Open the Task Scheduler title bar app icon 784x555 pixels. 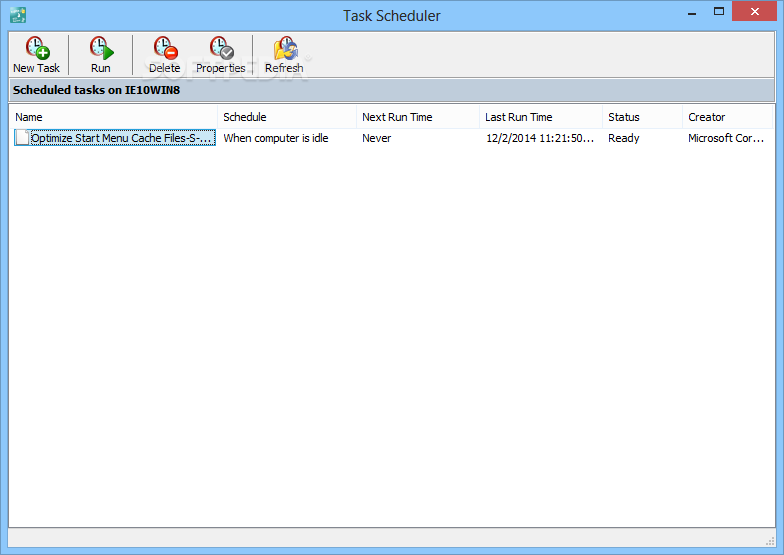(x=18, y=15)
